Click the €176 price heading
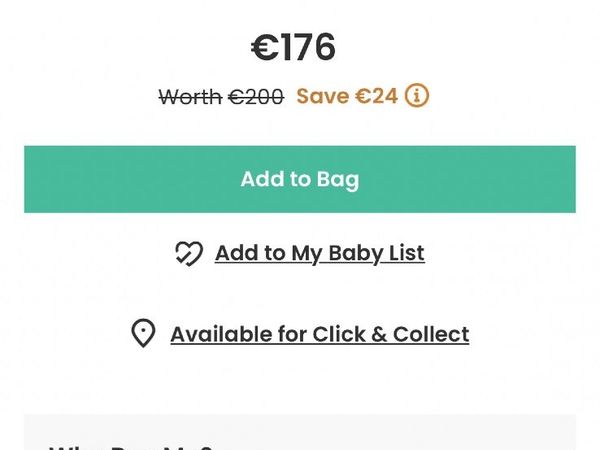 [293, 47]
